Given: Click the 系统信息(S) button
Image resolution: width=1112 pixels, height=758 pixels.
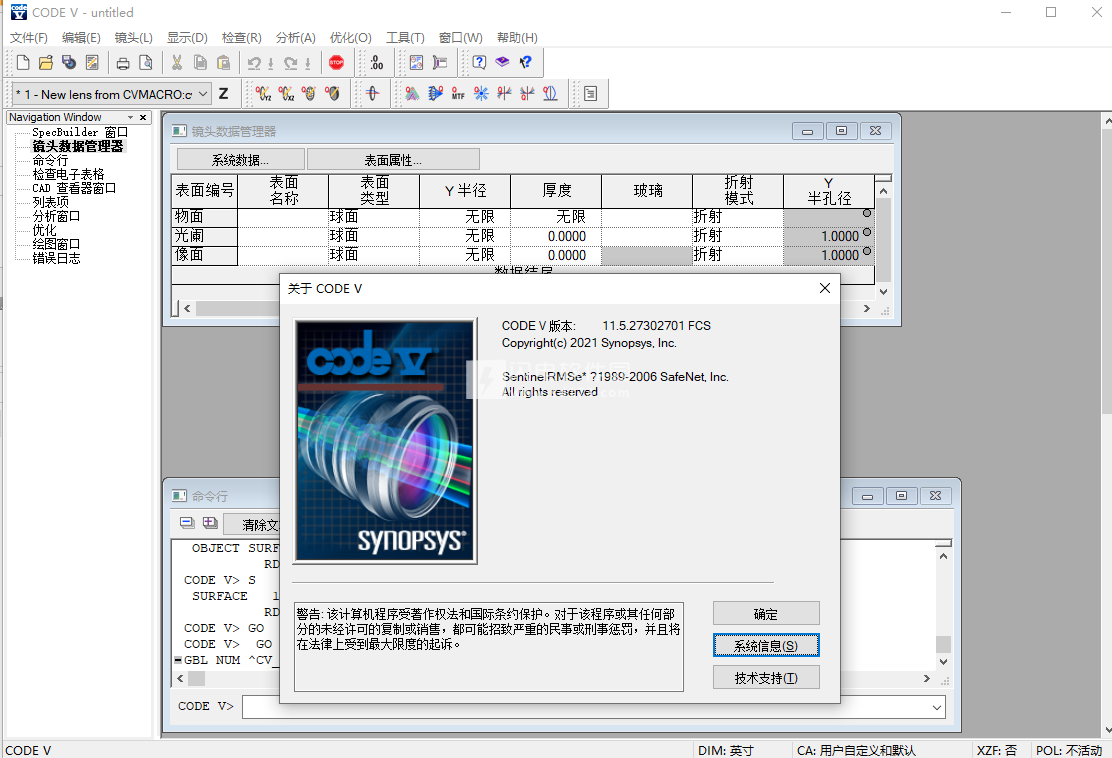Looking at the screenshot, I should (766, 646).
